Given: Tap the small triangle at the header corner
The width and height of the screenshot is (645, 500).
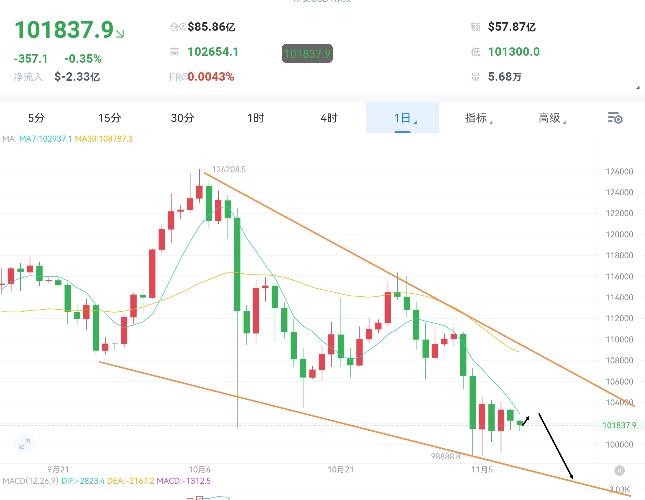Looking at the screenshot, I should (x=638, y=88).
